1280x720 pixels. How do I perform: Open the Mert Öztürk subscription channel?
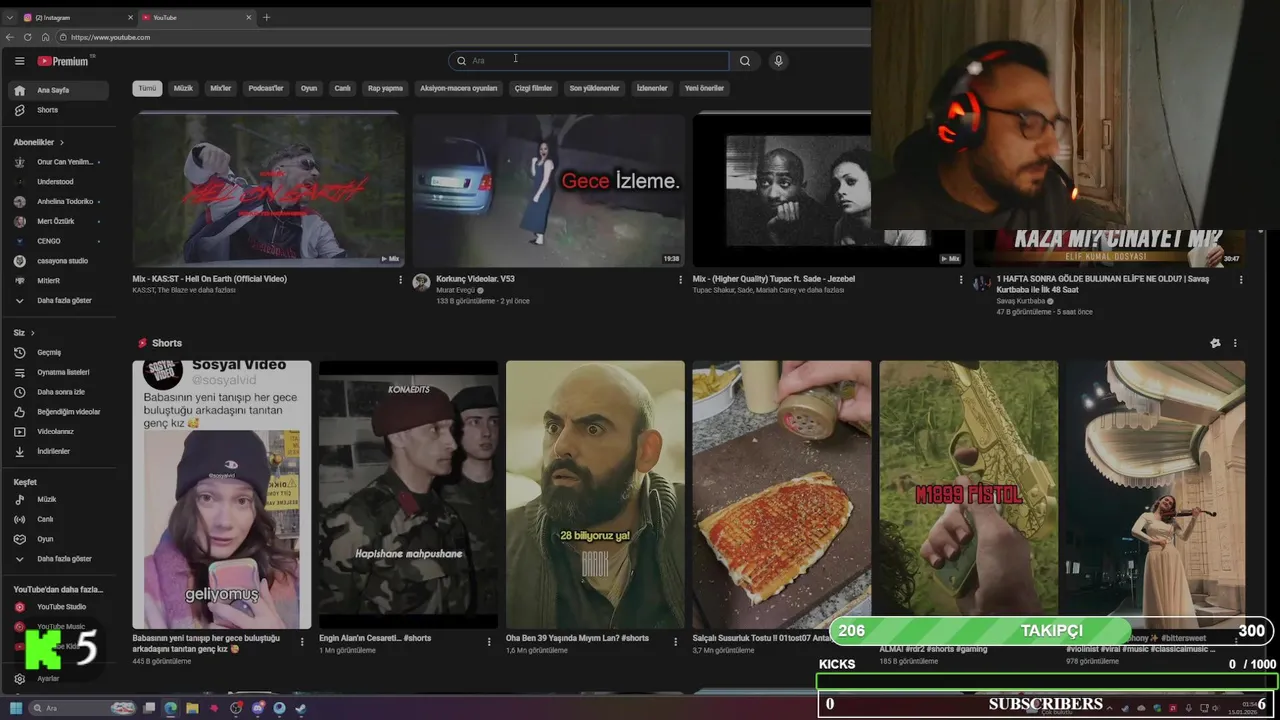point(58,221)
